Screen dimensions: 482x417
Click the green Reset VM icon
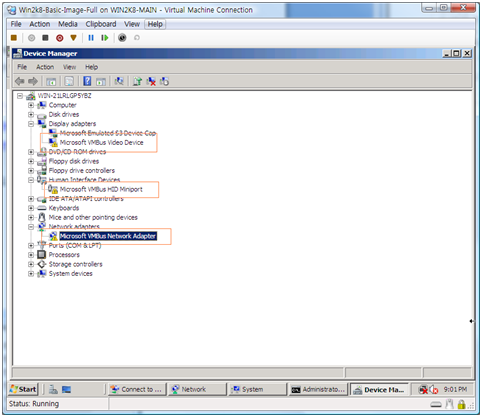click(x=105, y=38)
